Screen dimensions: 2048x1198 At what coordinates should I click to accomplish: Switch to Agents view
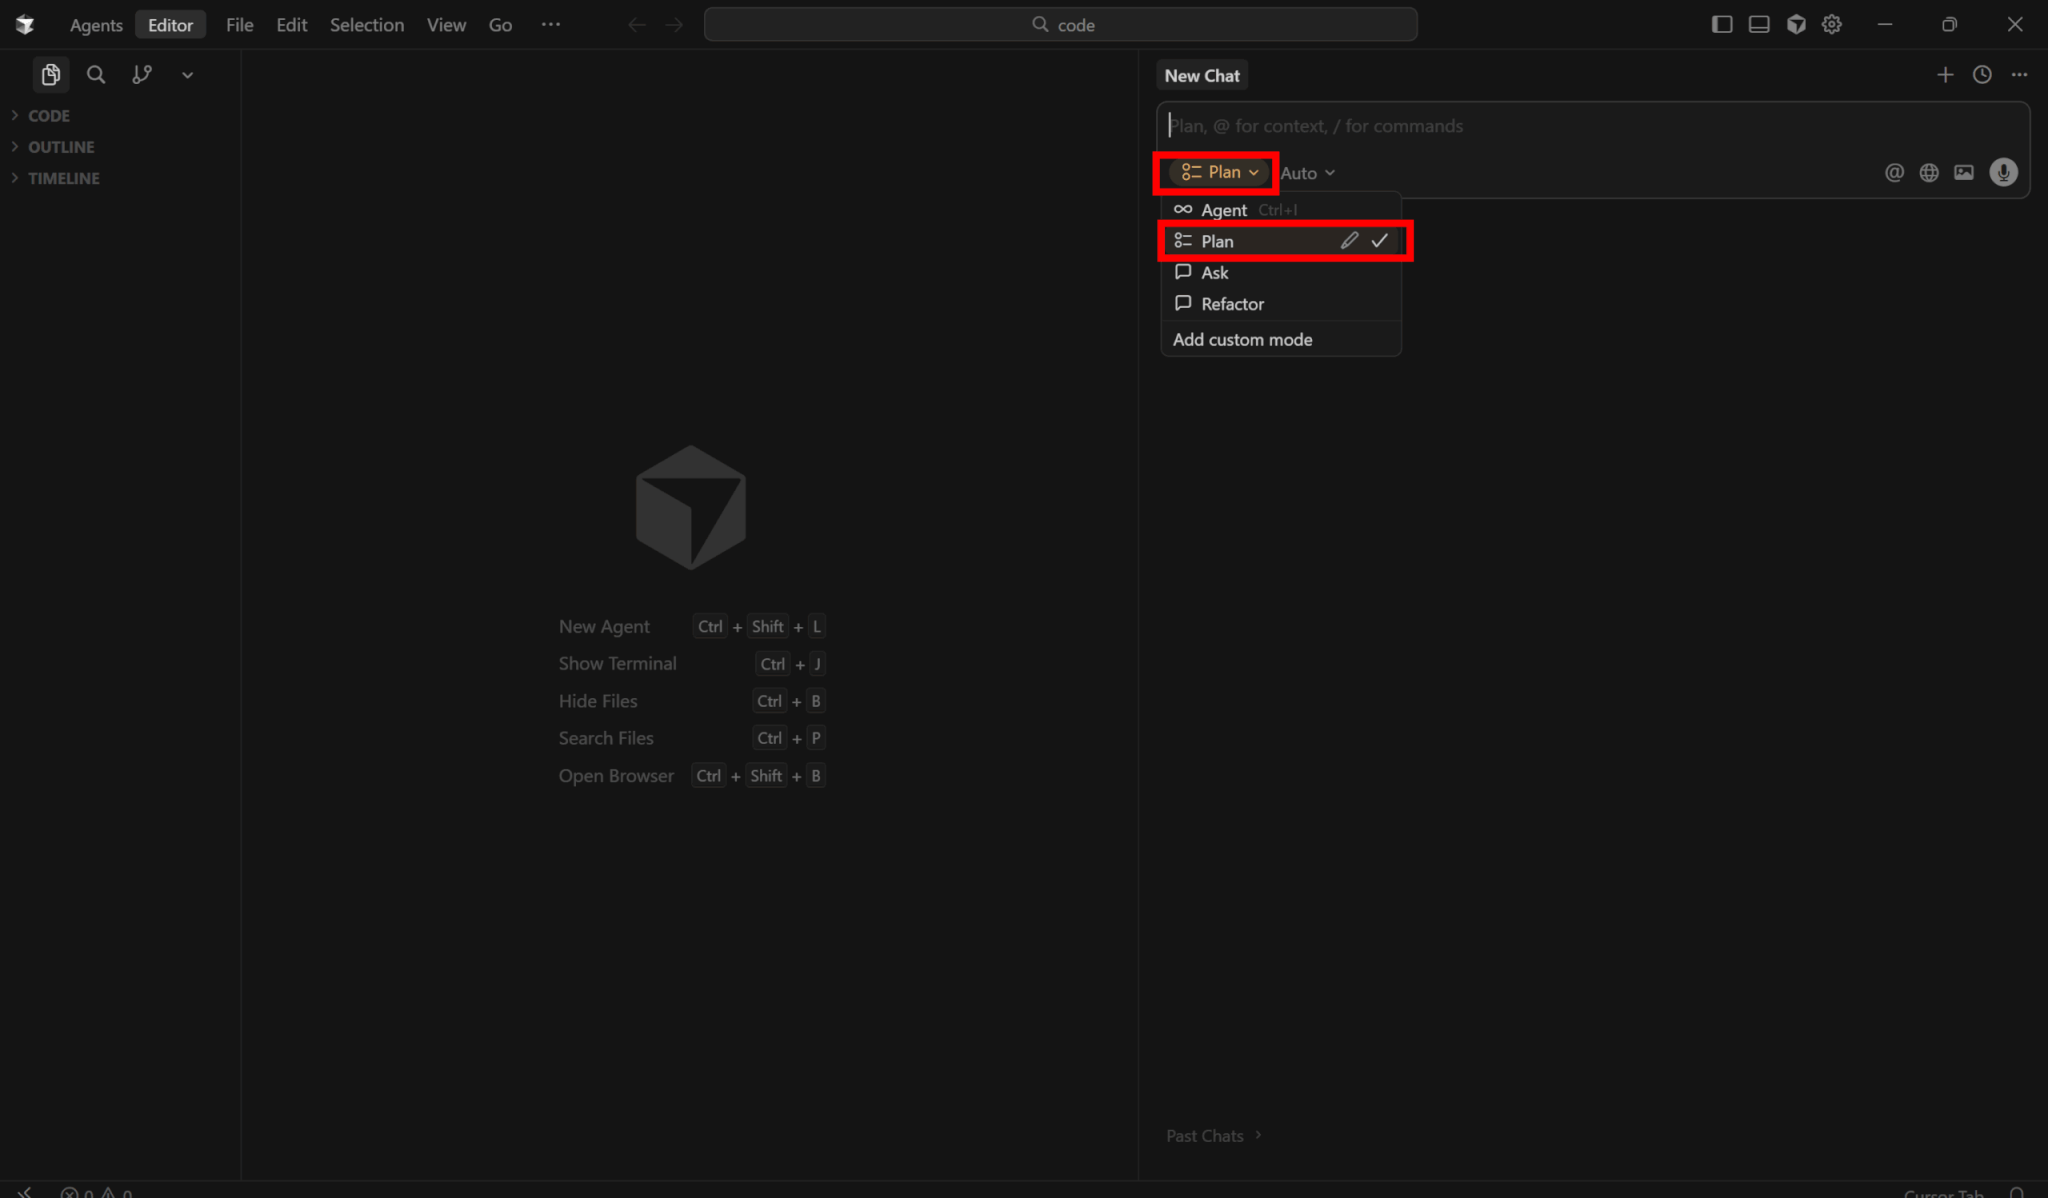click(96, 25)
